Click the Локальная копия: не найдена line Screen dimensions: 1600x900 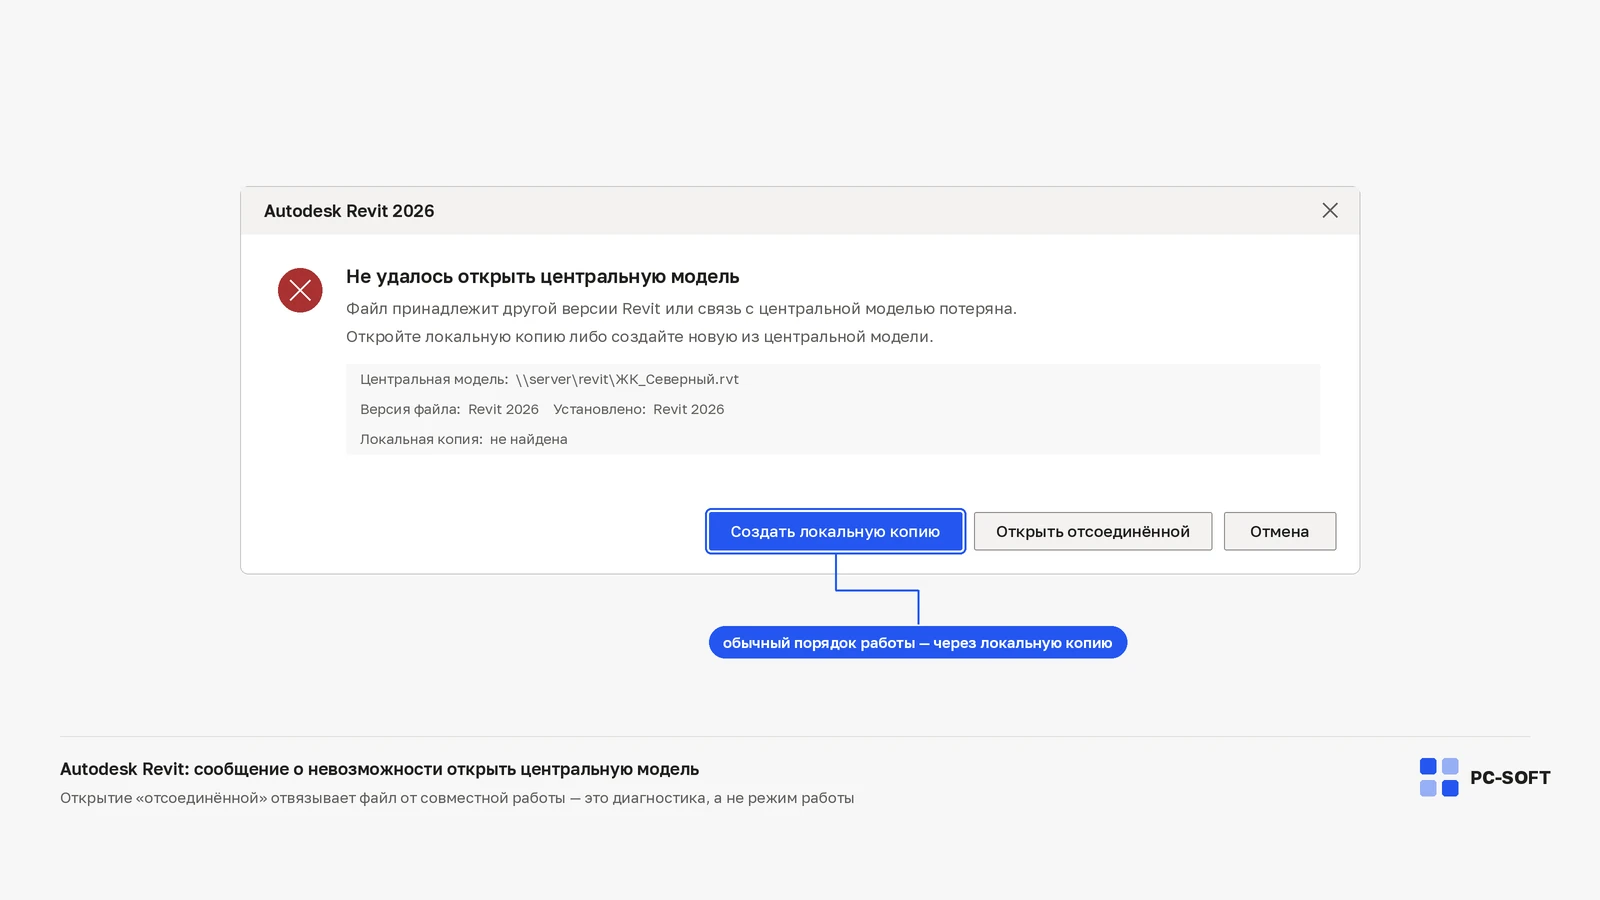point(464,439)
